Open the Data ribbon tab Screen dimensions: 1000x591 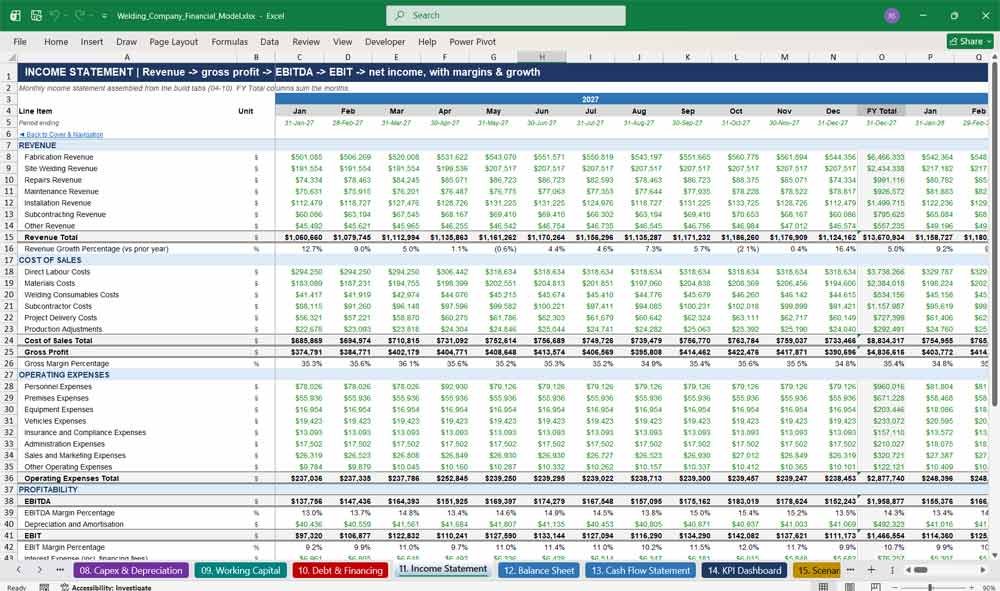click(269, 41)
